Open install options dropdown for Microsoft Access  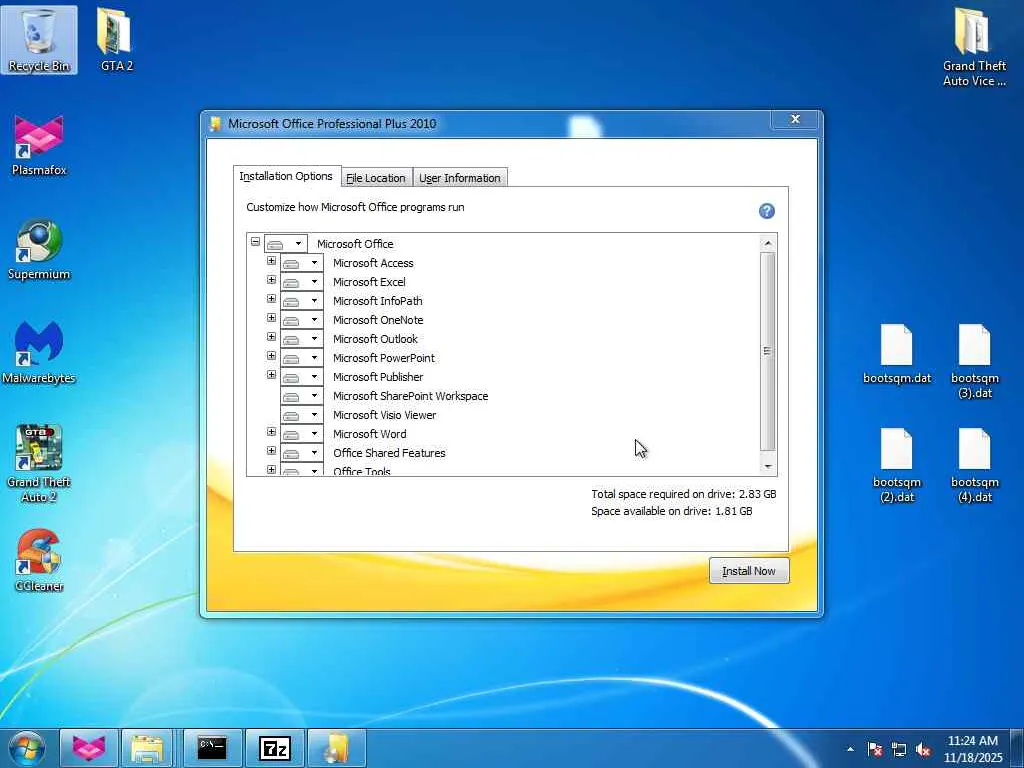tap(302, 263)
